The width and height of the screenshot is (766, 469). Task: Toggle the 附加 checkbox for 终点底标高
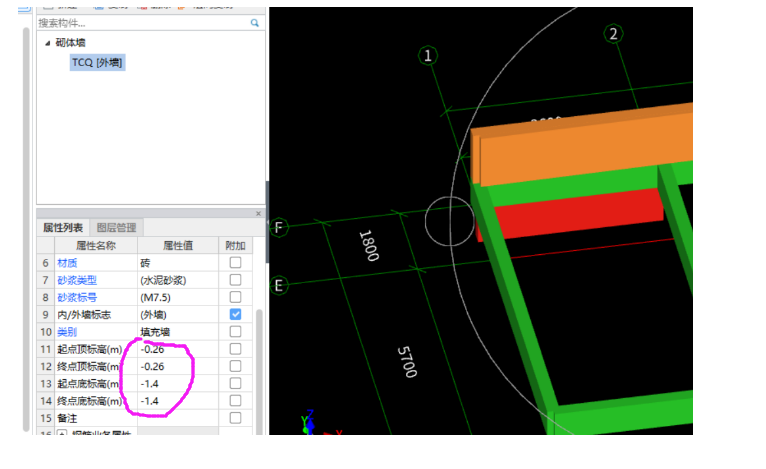[235, 401]
